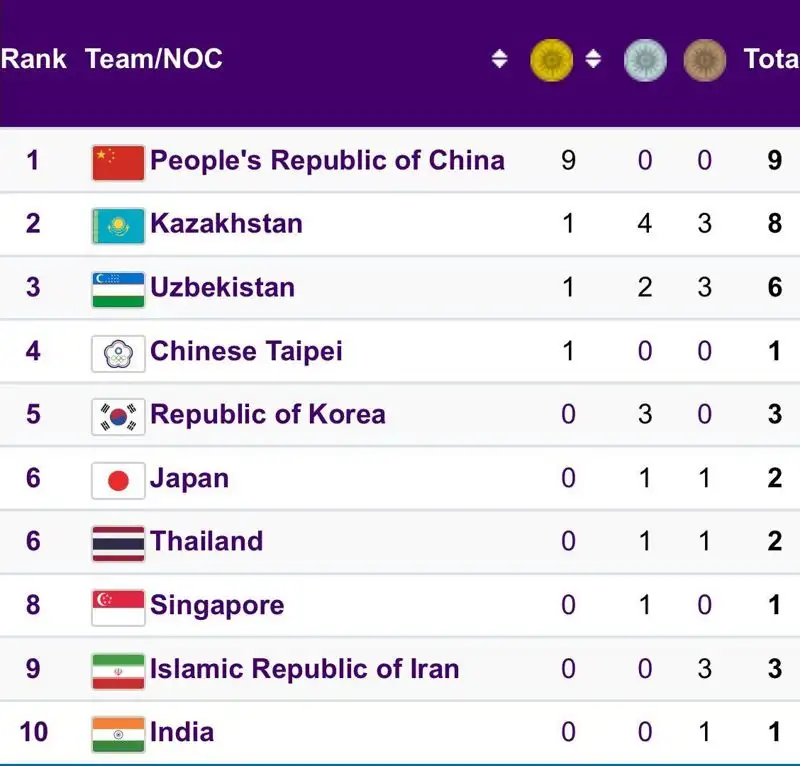Click the bronze medal column icon

coord(704,60)
